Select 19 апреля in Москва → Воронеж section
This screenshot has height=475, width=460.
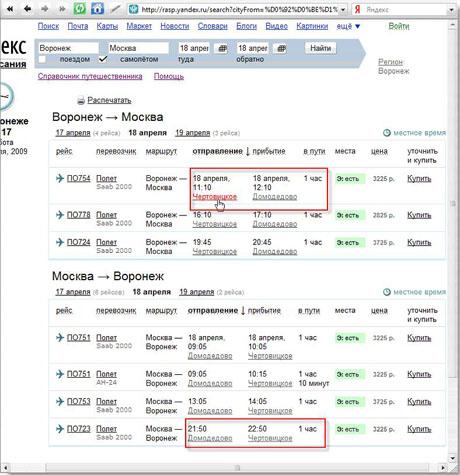197,292
